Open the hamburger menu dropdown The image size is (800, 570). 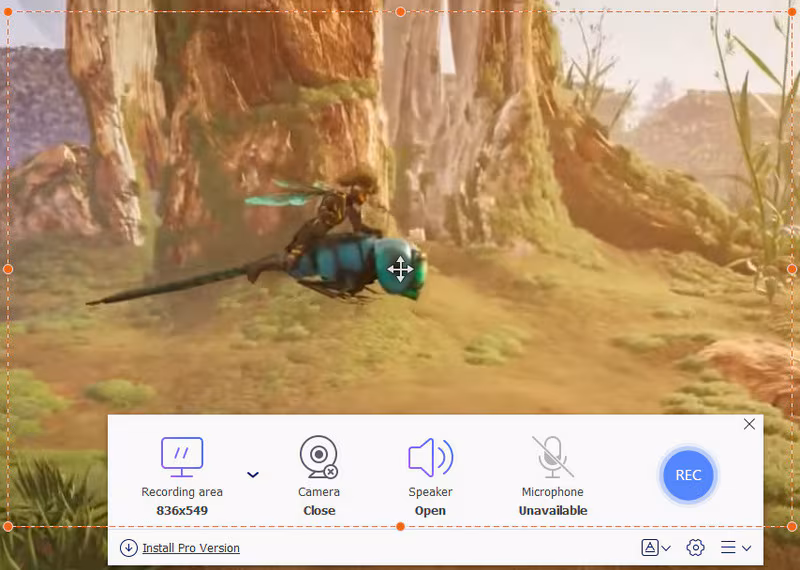point(735,548)
